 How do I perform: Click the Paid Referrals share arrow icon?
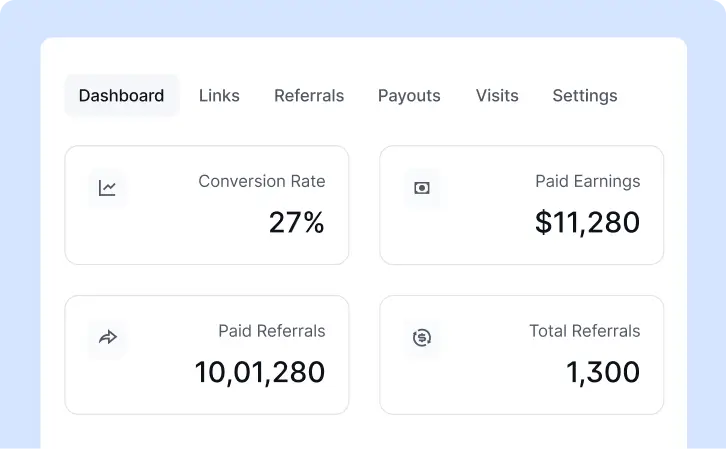[x=107, y=337]
